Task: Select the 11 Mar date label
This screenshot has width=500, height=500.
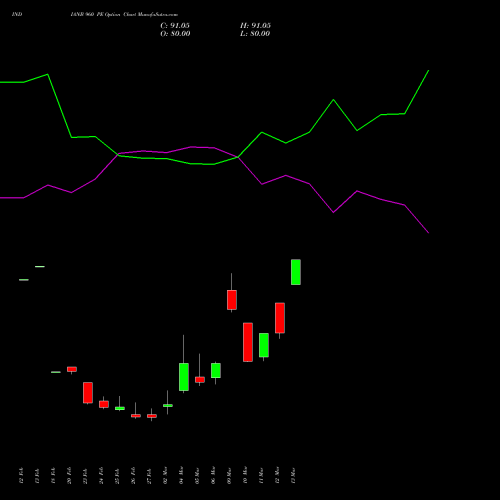Action: tap(261, 476)
